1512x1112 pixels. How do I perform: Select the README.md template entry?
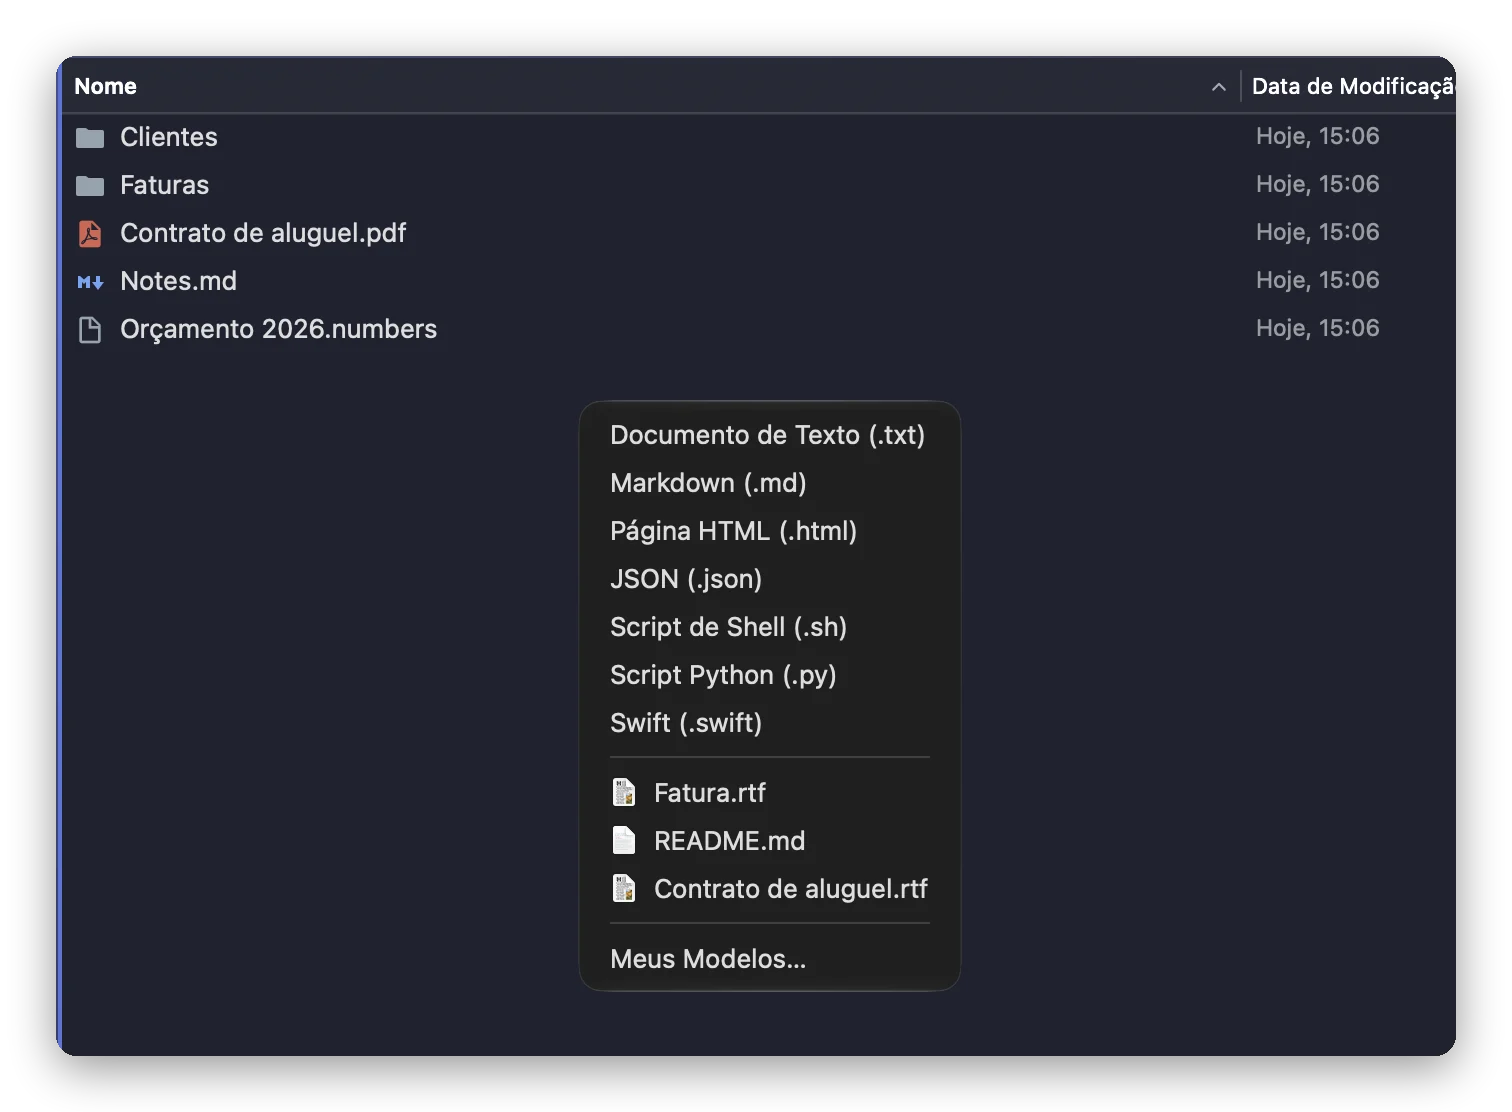tap(769, 841)
